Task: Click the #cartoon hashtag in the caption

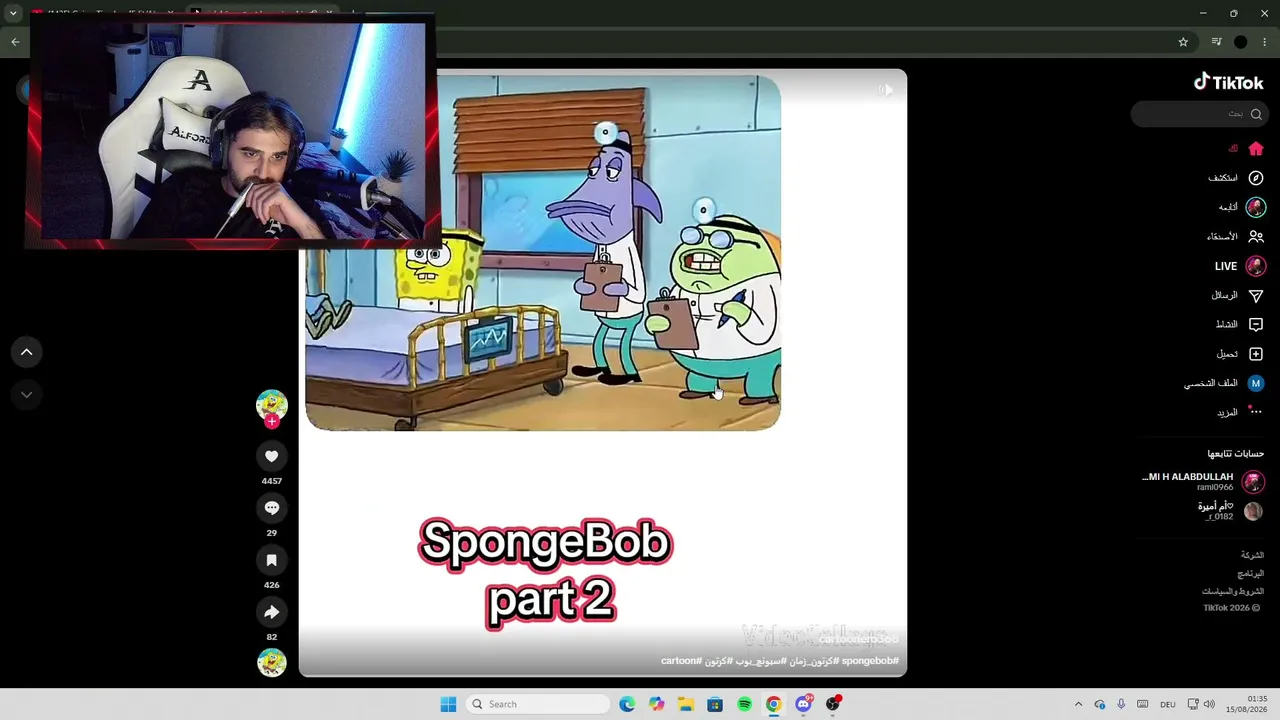Action: [x=681, y=661]
